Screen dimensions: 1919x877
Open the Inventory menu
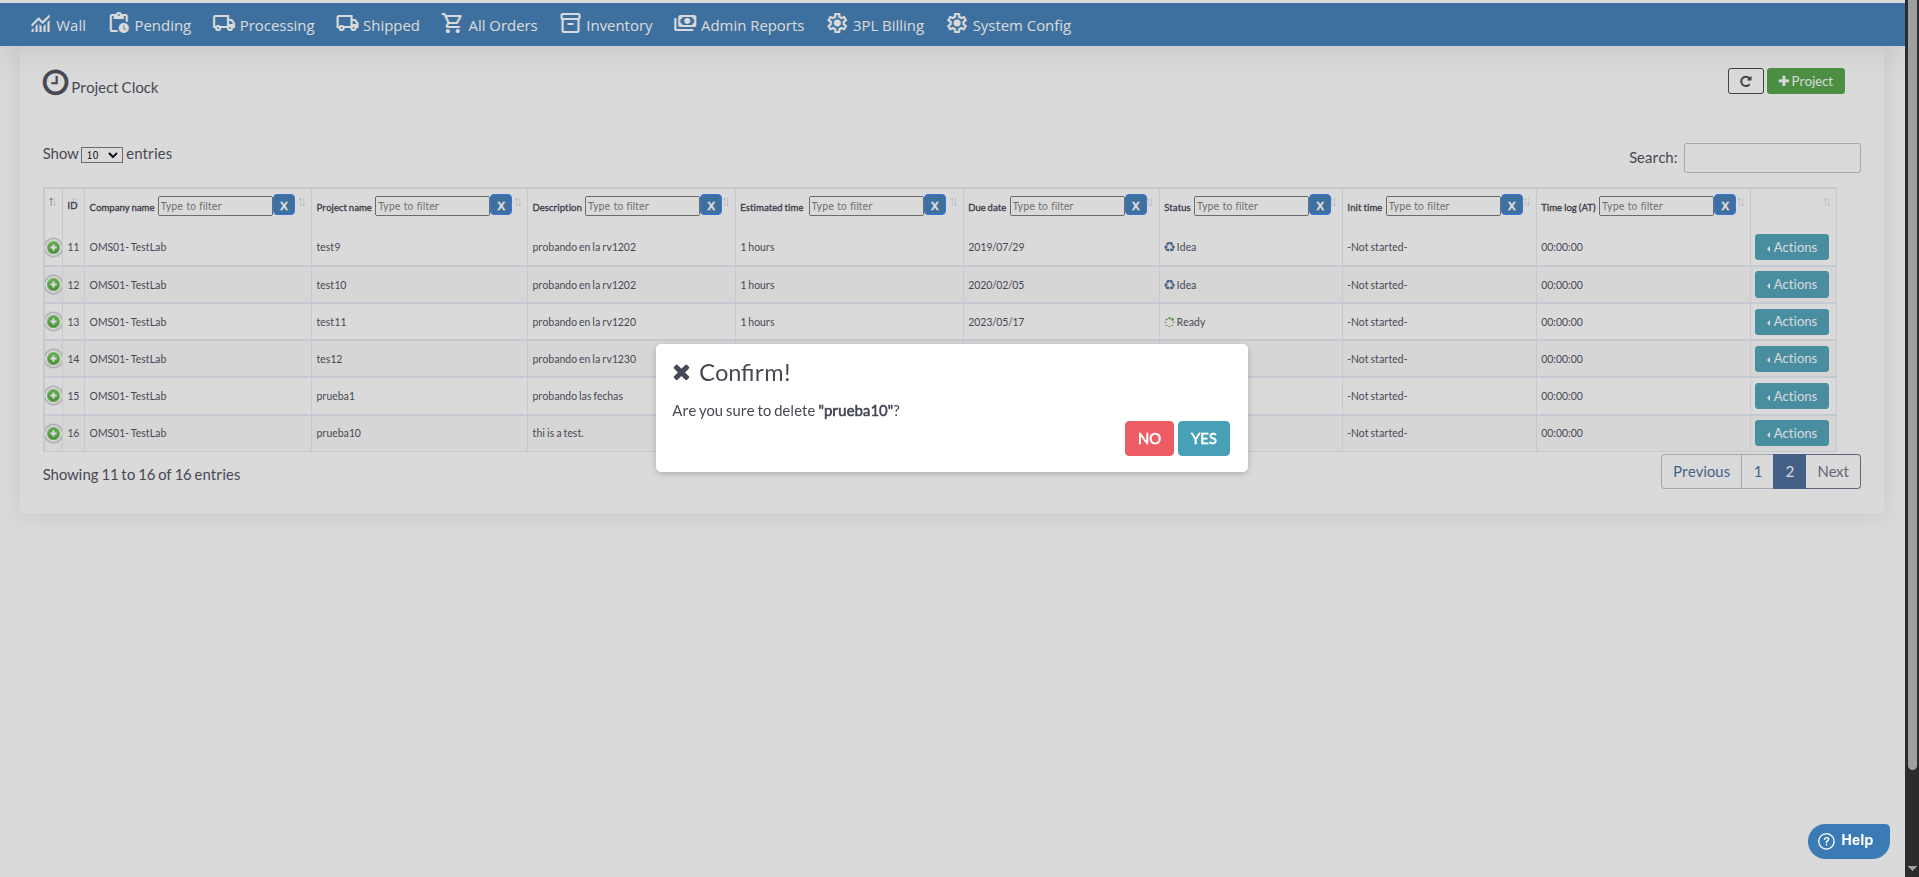pyautogui.click(x=606, y=25)
